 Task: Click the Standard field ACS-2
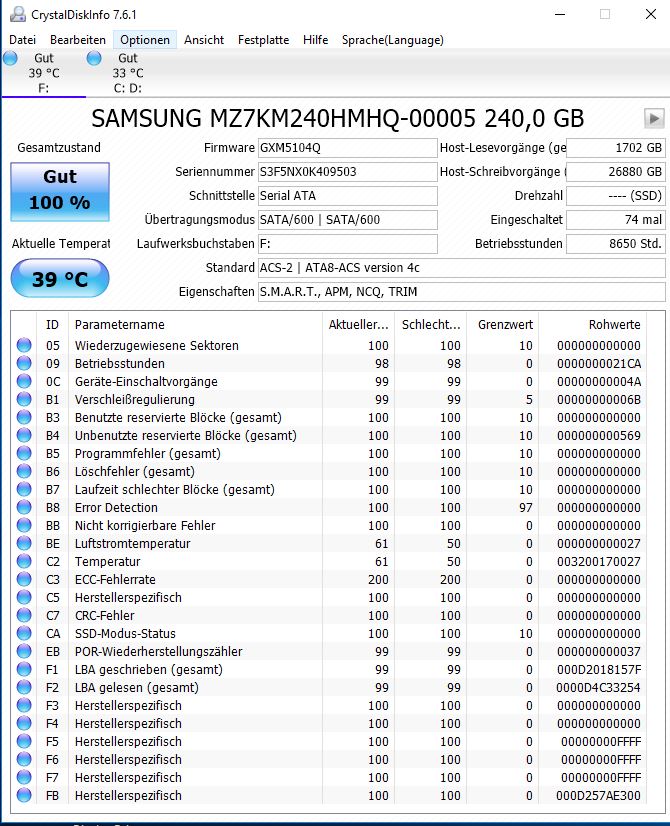461,268
